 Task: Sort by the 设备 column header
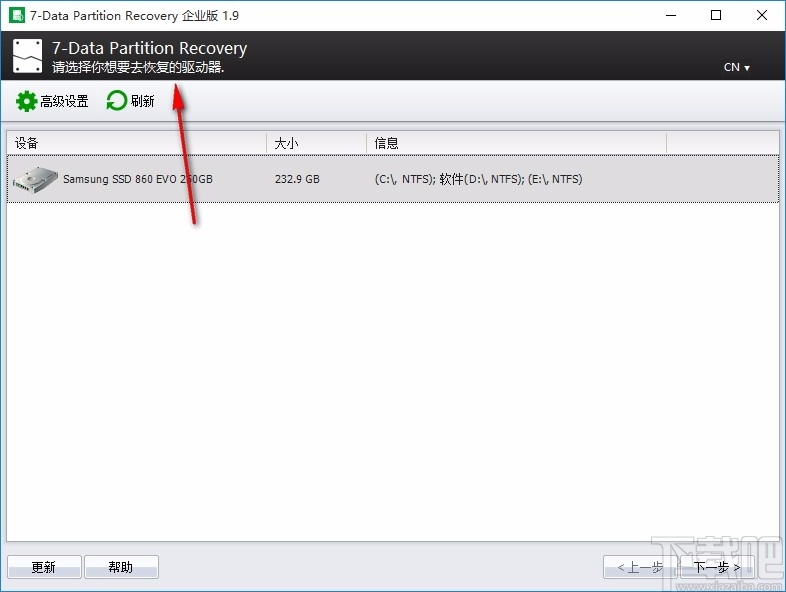pyautogui.click(x=136, y=143)
